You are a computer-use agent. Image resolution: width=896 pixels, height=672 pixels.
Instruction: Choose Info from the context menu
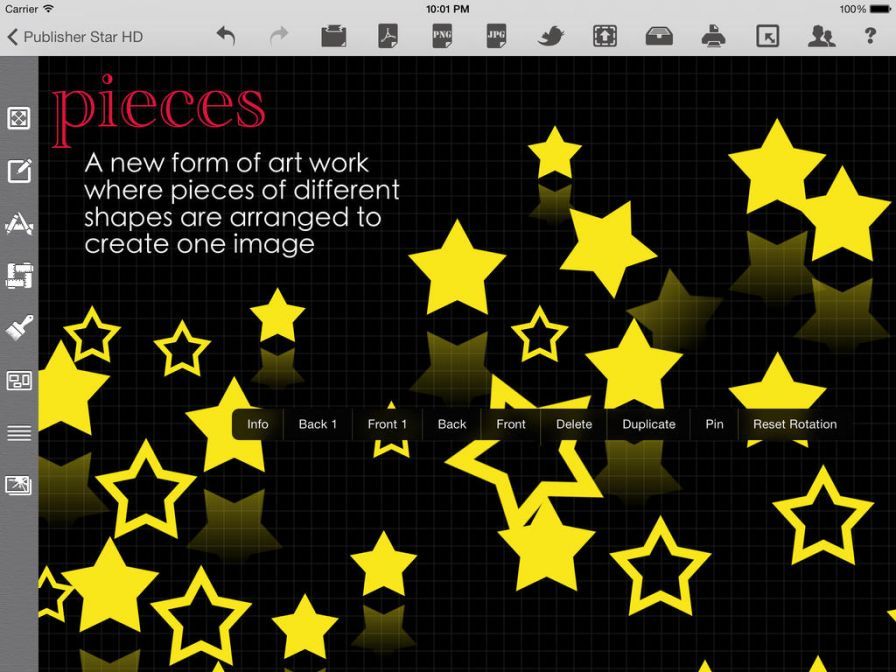[257, 424]
